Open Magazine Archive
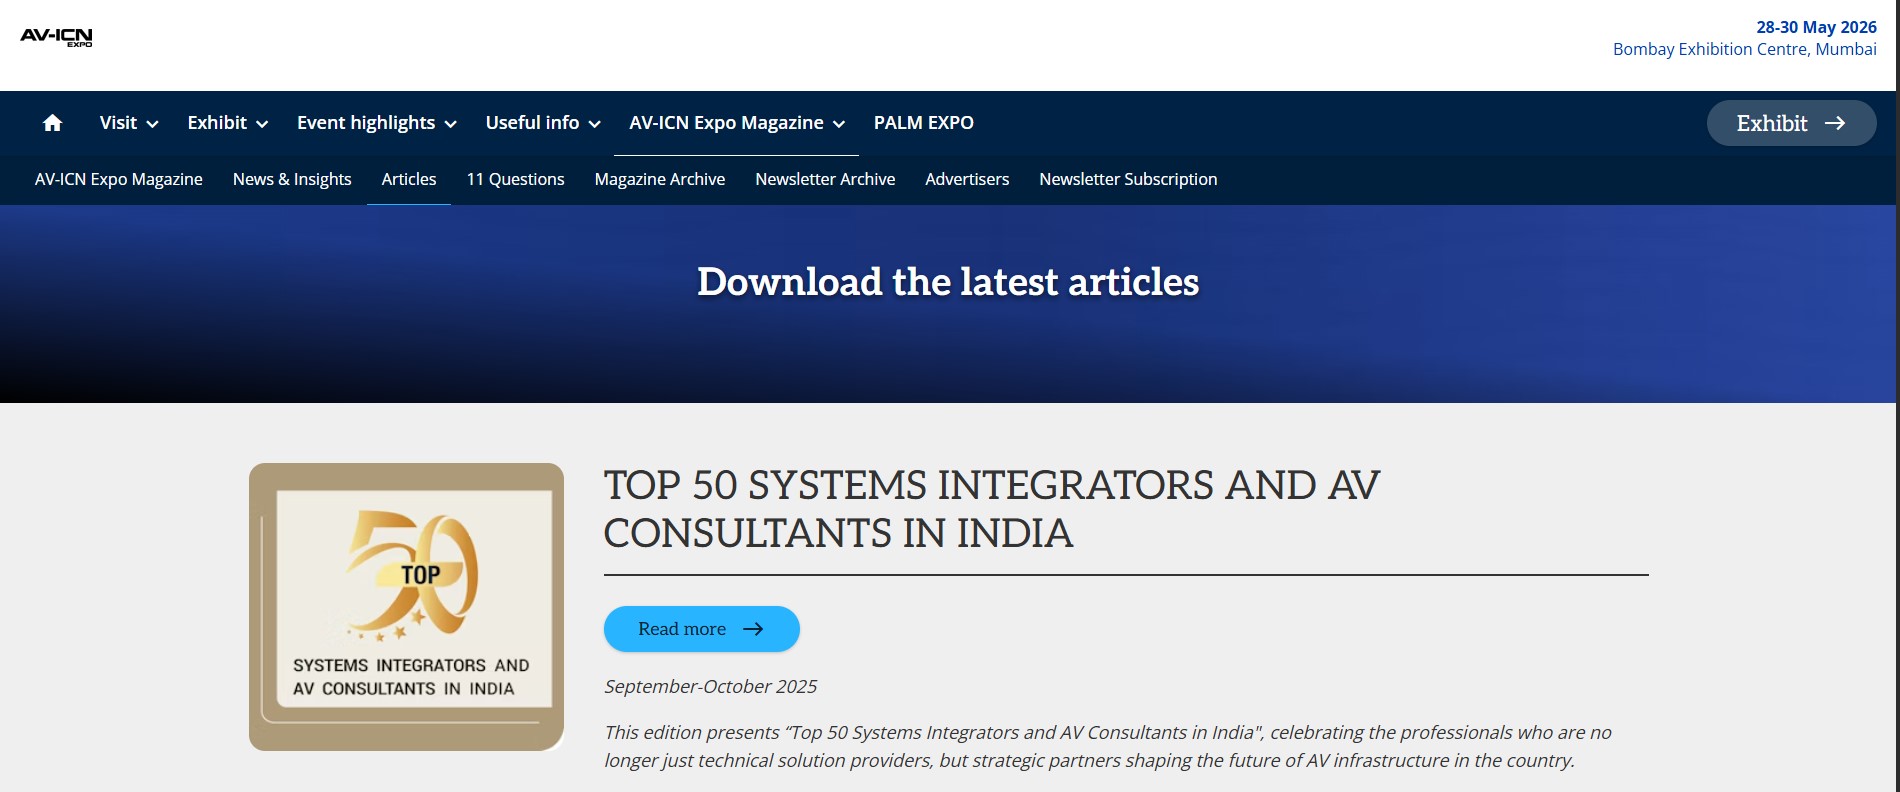The height and width of the screenshot is (792, 1900). coord(660,179)
